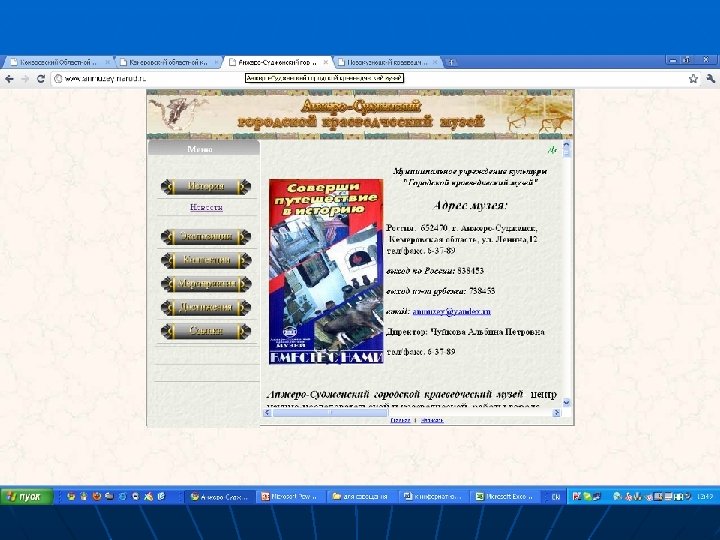Open the Microsoft PowerPoint taskbar button
The image size is (720, 540).
pos(292,497)
